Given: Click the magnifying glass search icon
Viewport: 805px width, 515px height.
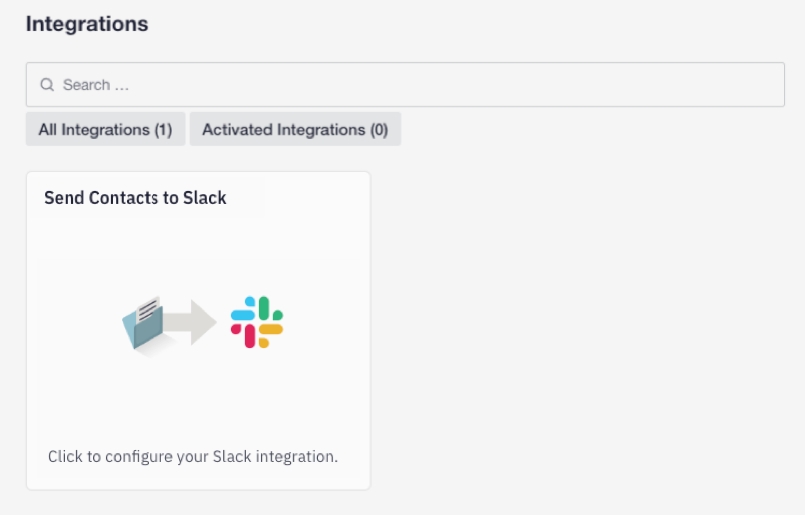Looking at the screenshot, I should click(x=46, y=85).
